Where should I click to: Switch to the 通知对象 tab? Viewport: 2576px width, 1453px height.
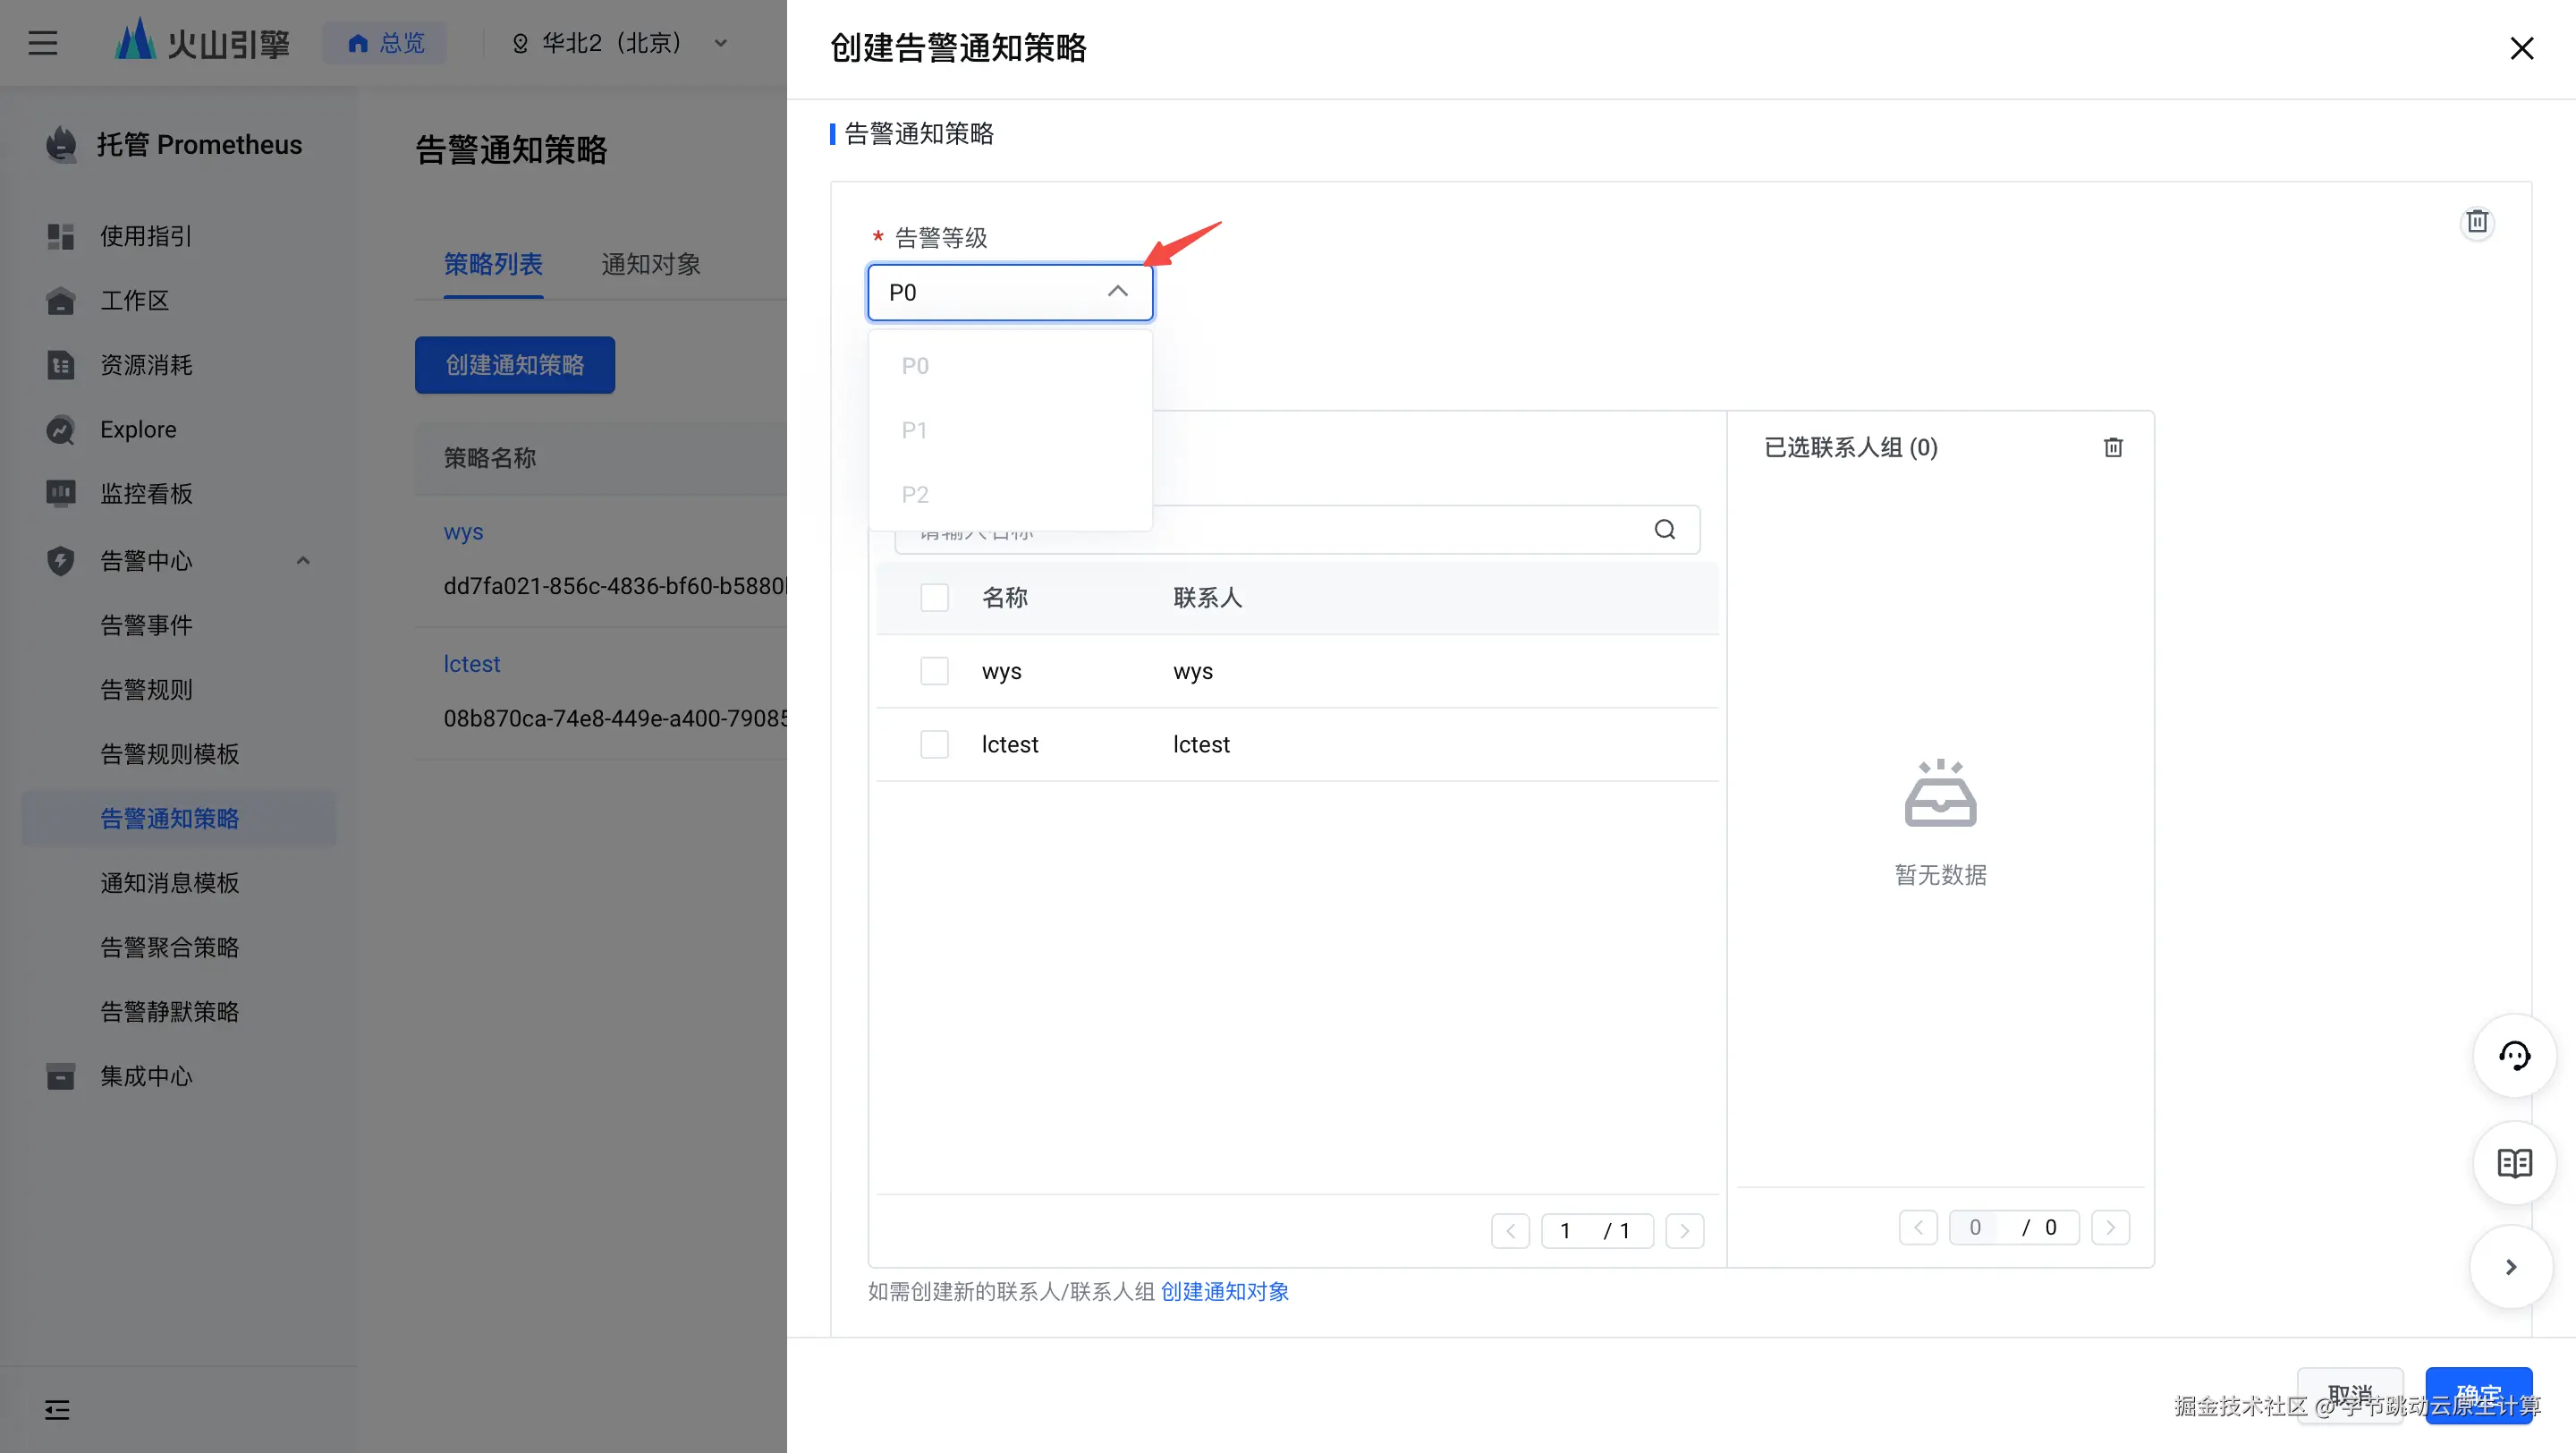(650, 264)
